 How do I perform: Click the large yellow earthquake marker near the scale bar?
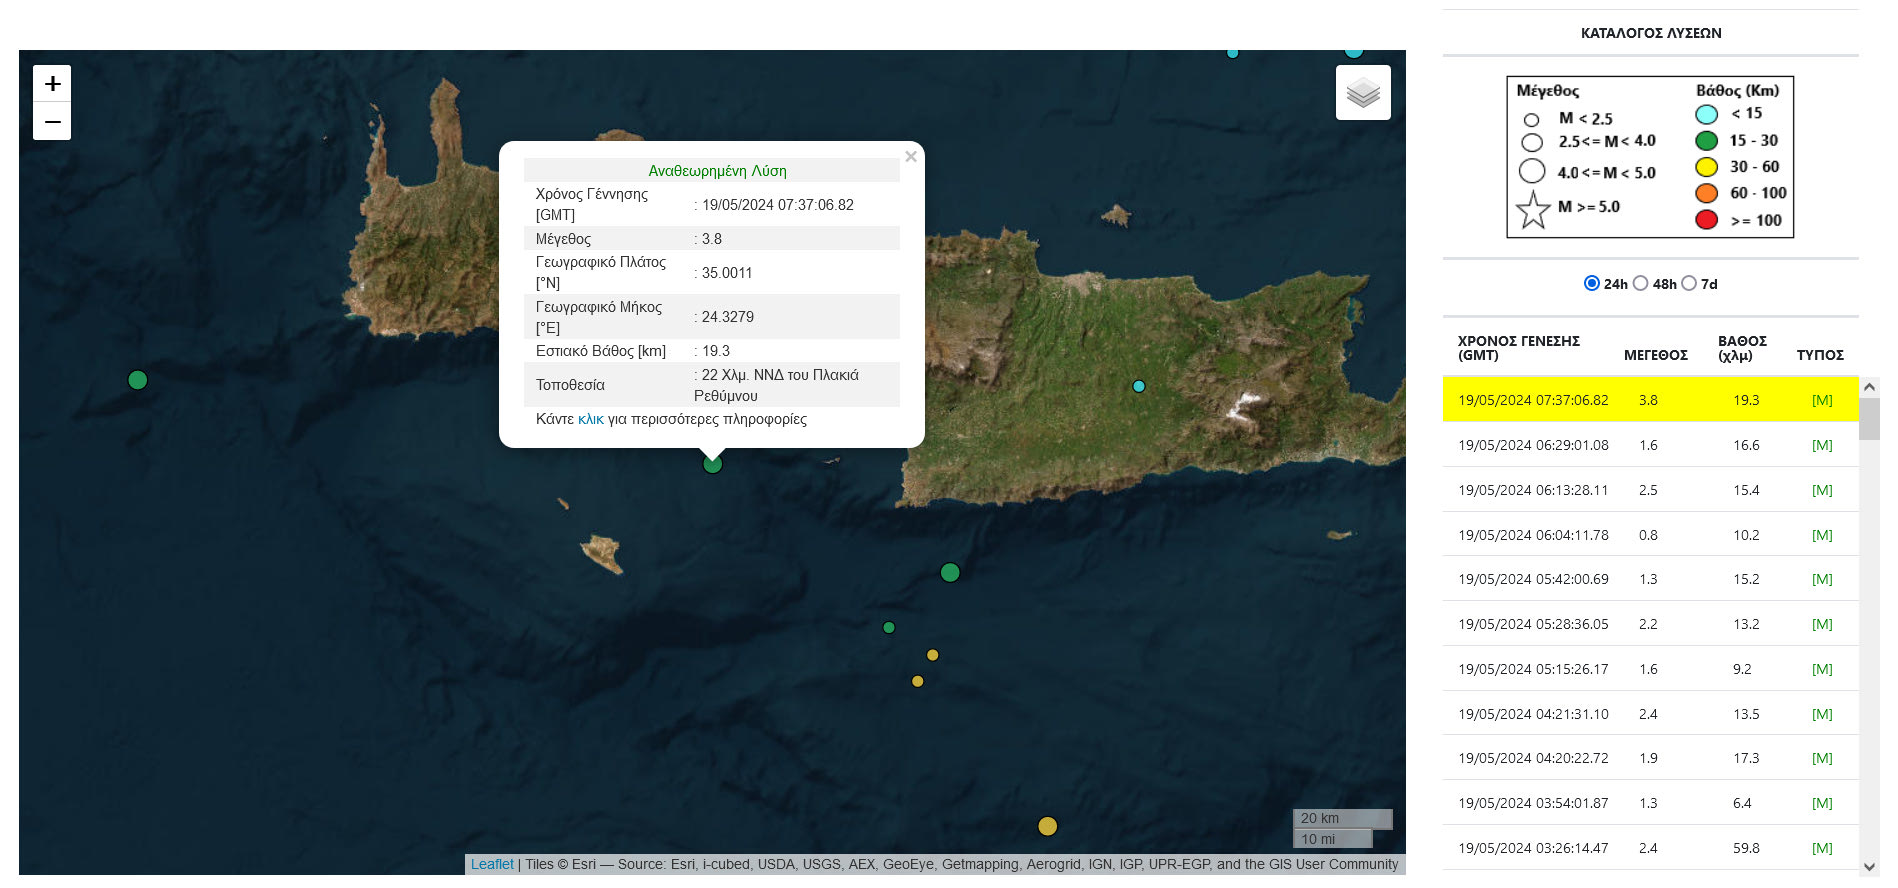coord(1047,826)
